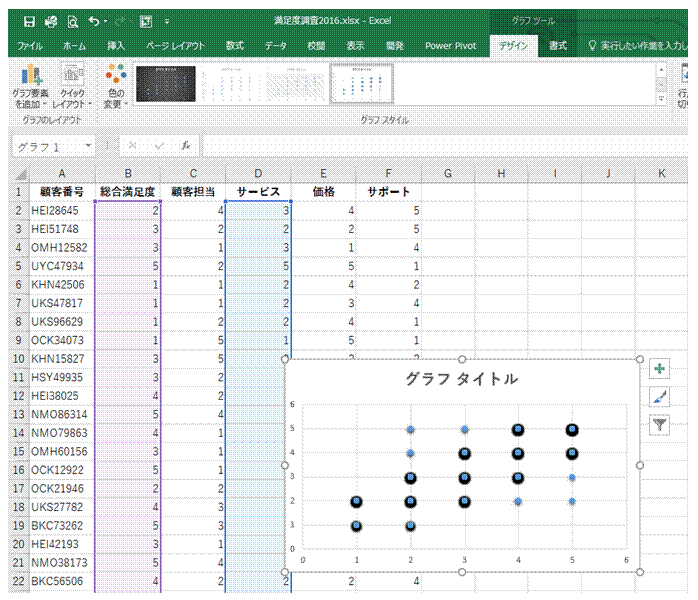Click cell with HEI28645

[x=62, y=211]
